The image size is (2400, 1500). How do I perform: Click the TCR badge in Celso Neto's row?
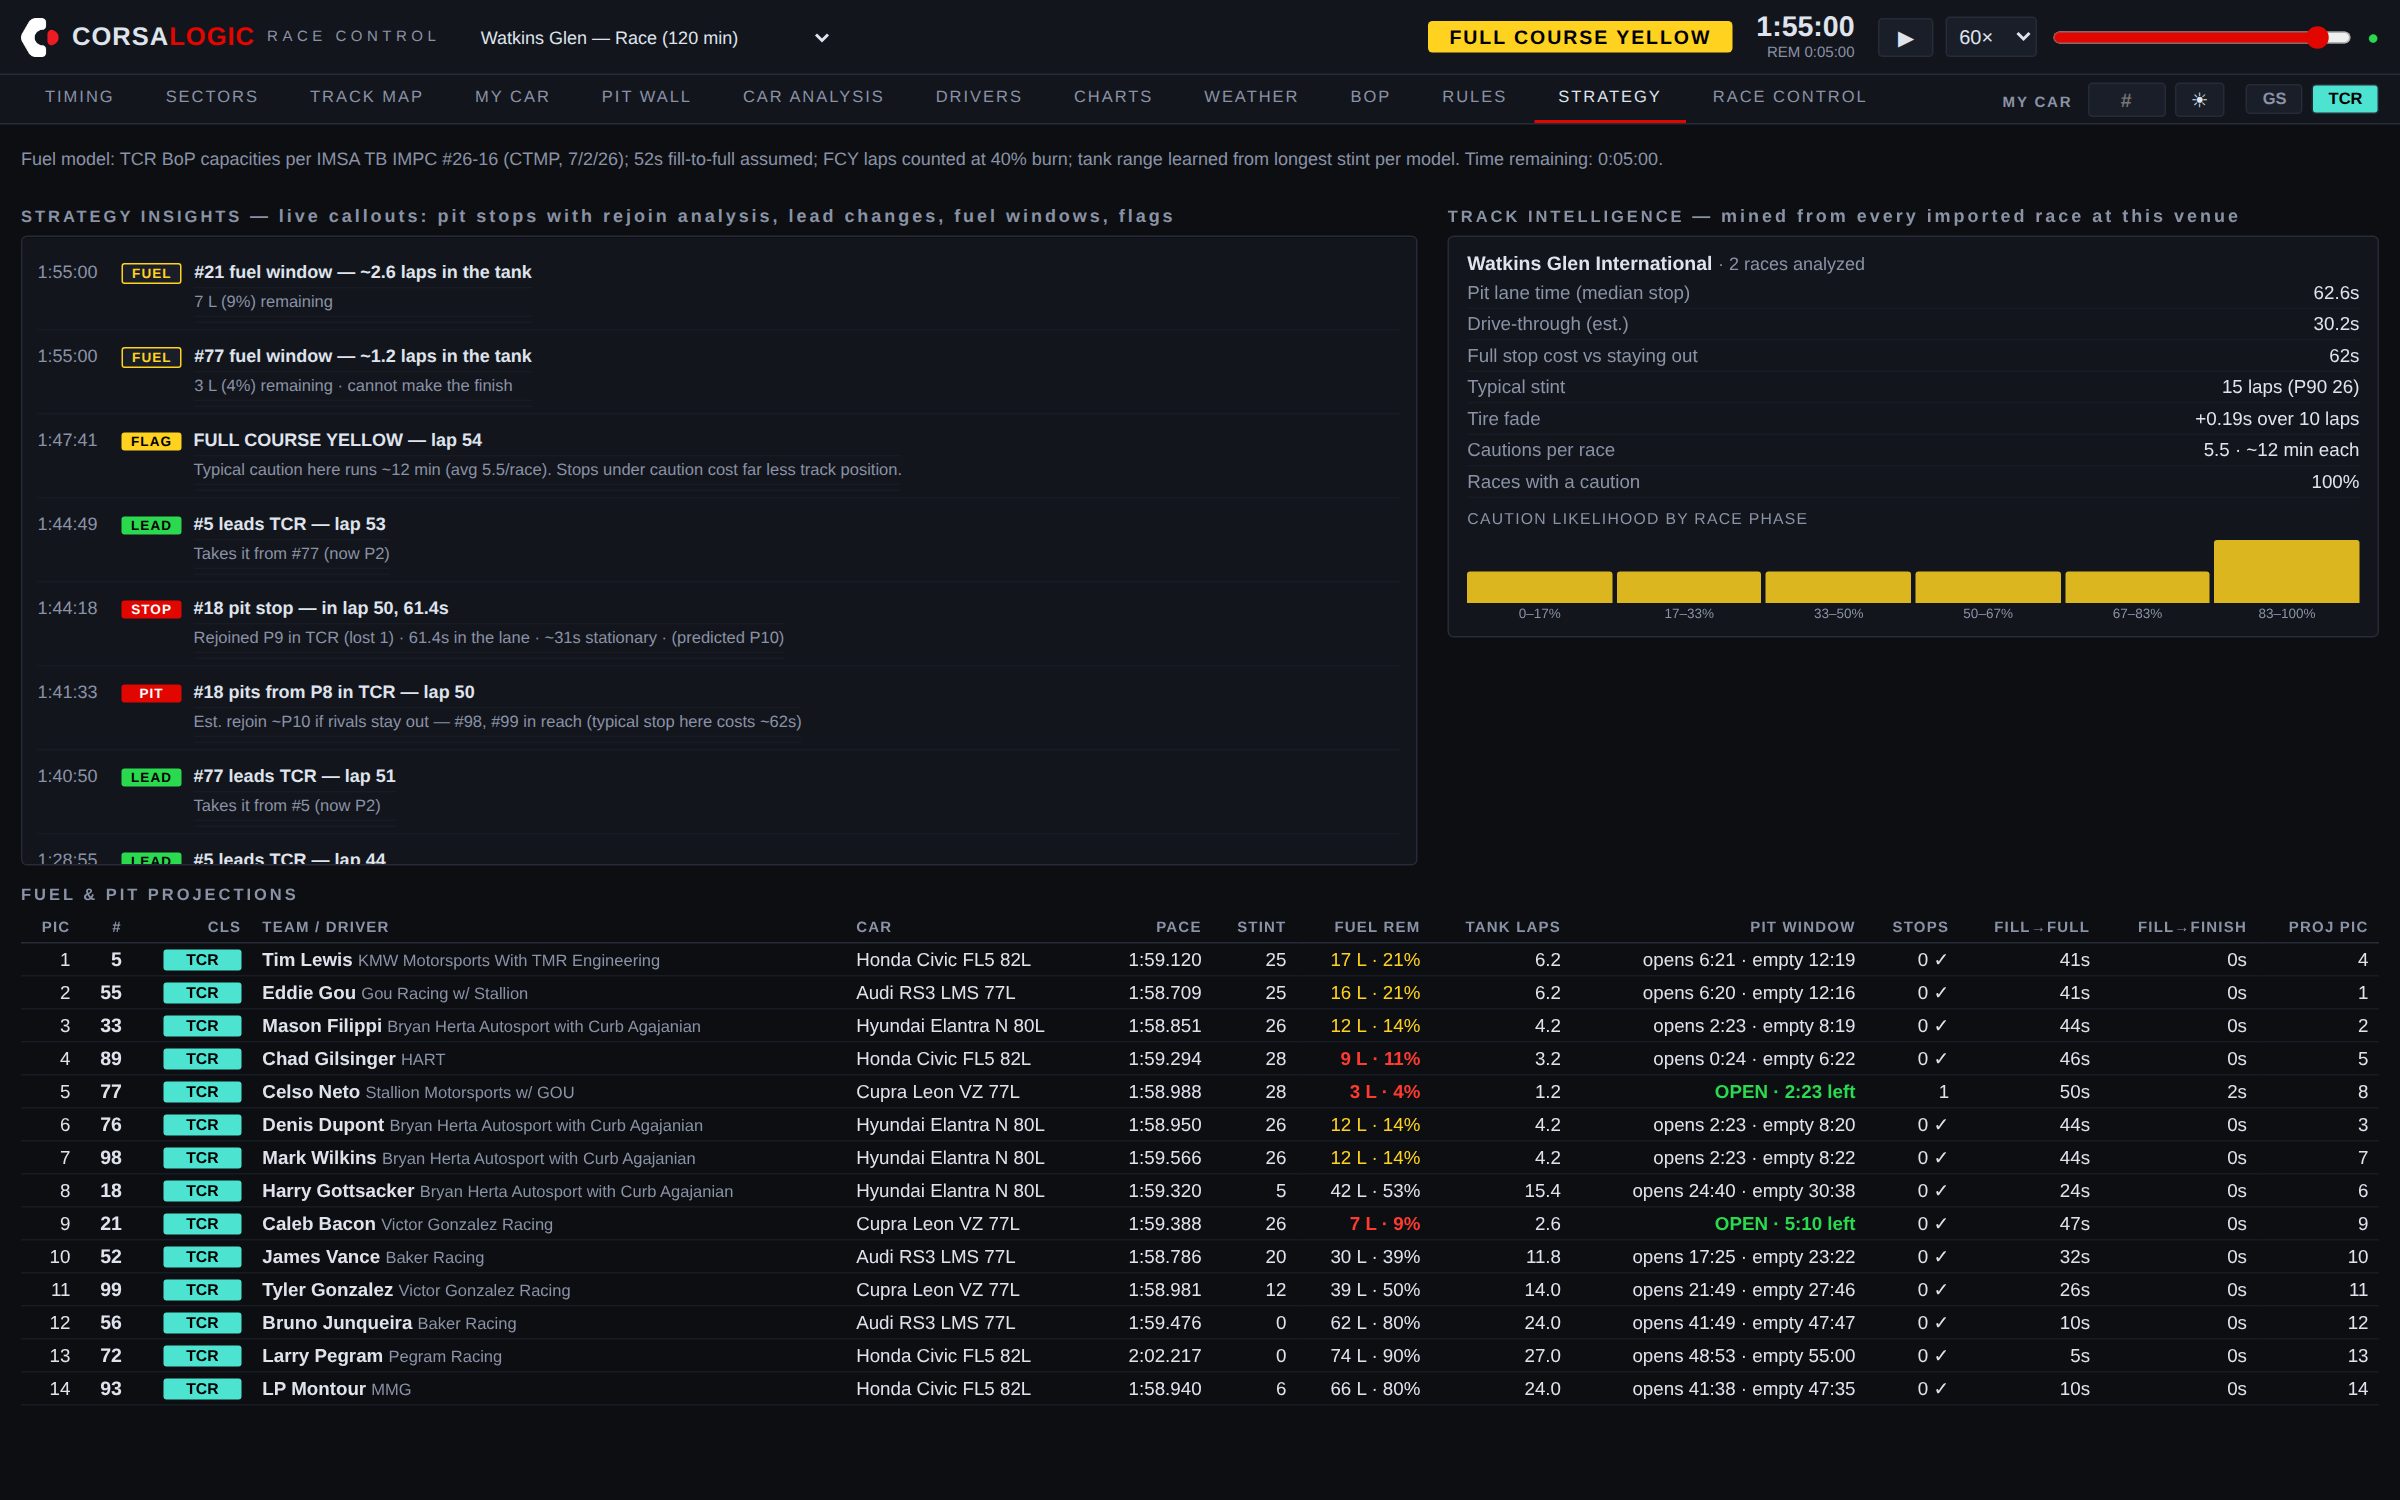click(x=202, y=1092)
